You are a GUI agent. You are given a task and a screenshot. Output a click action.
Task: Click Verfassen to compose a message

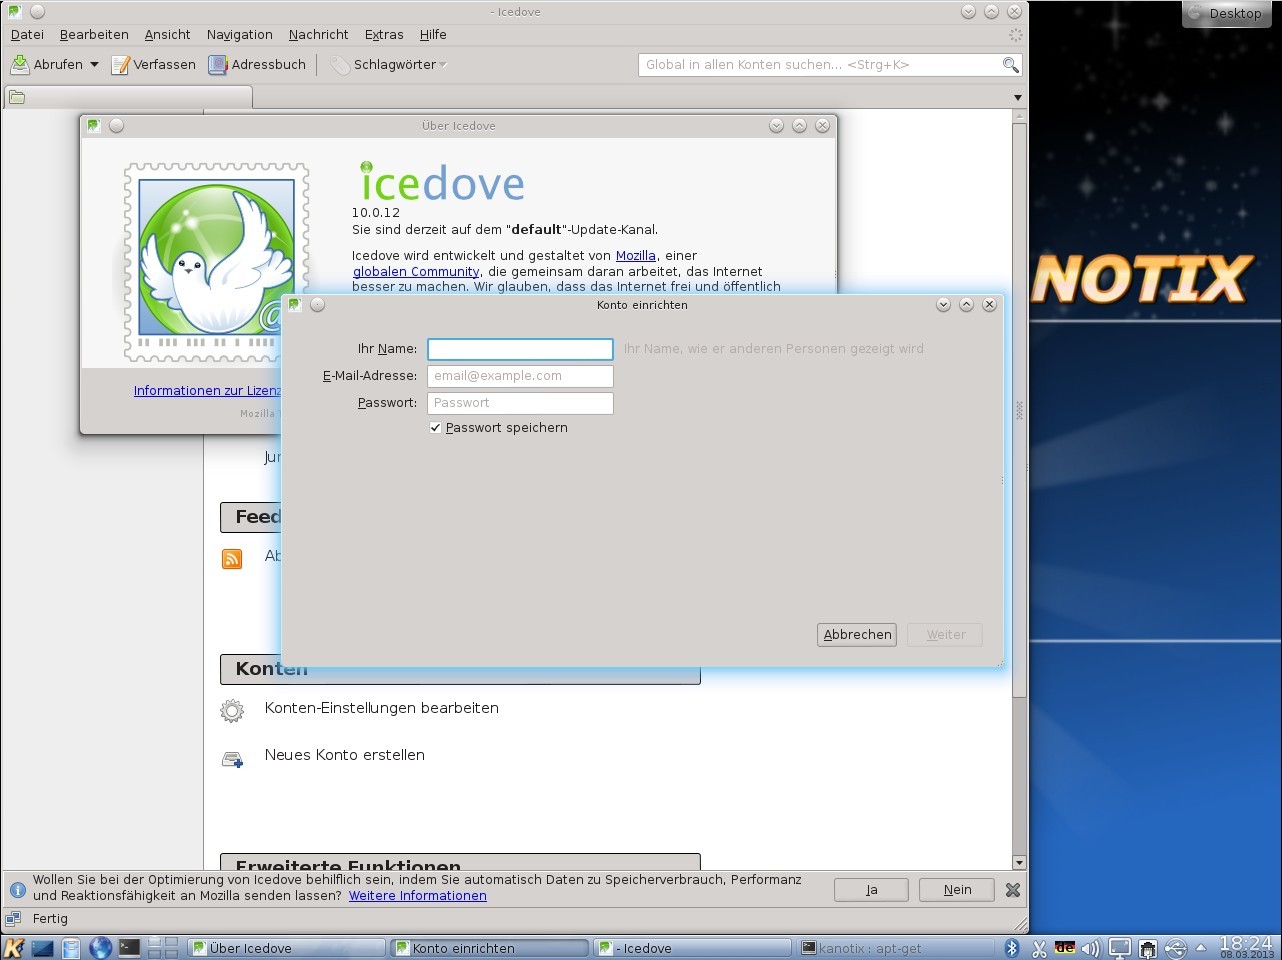[x=153, y=65]
